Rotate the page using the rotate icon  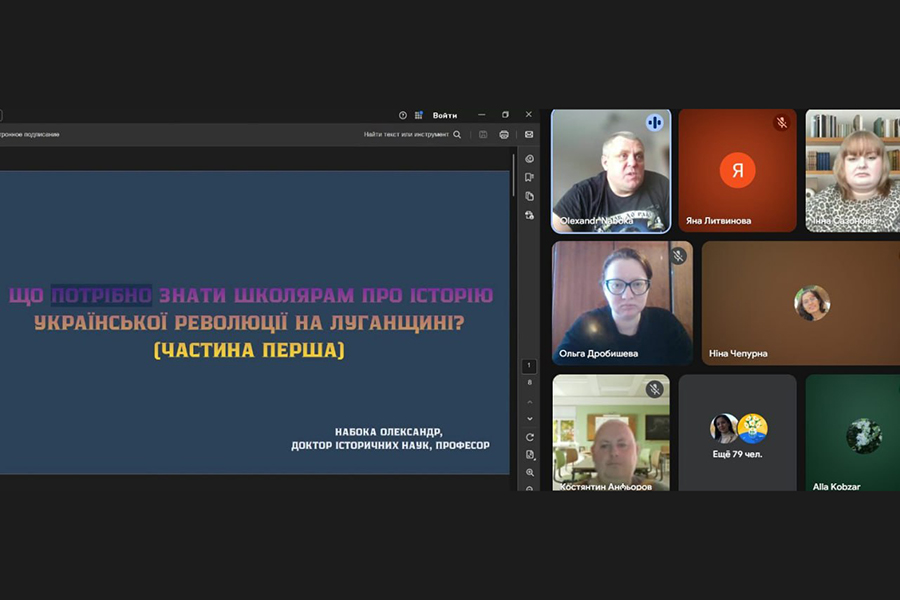tap(529, 437)
